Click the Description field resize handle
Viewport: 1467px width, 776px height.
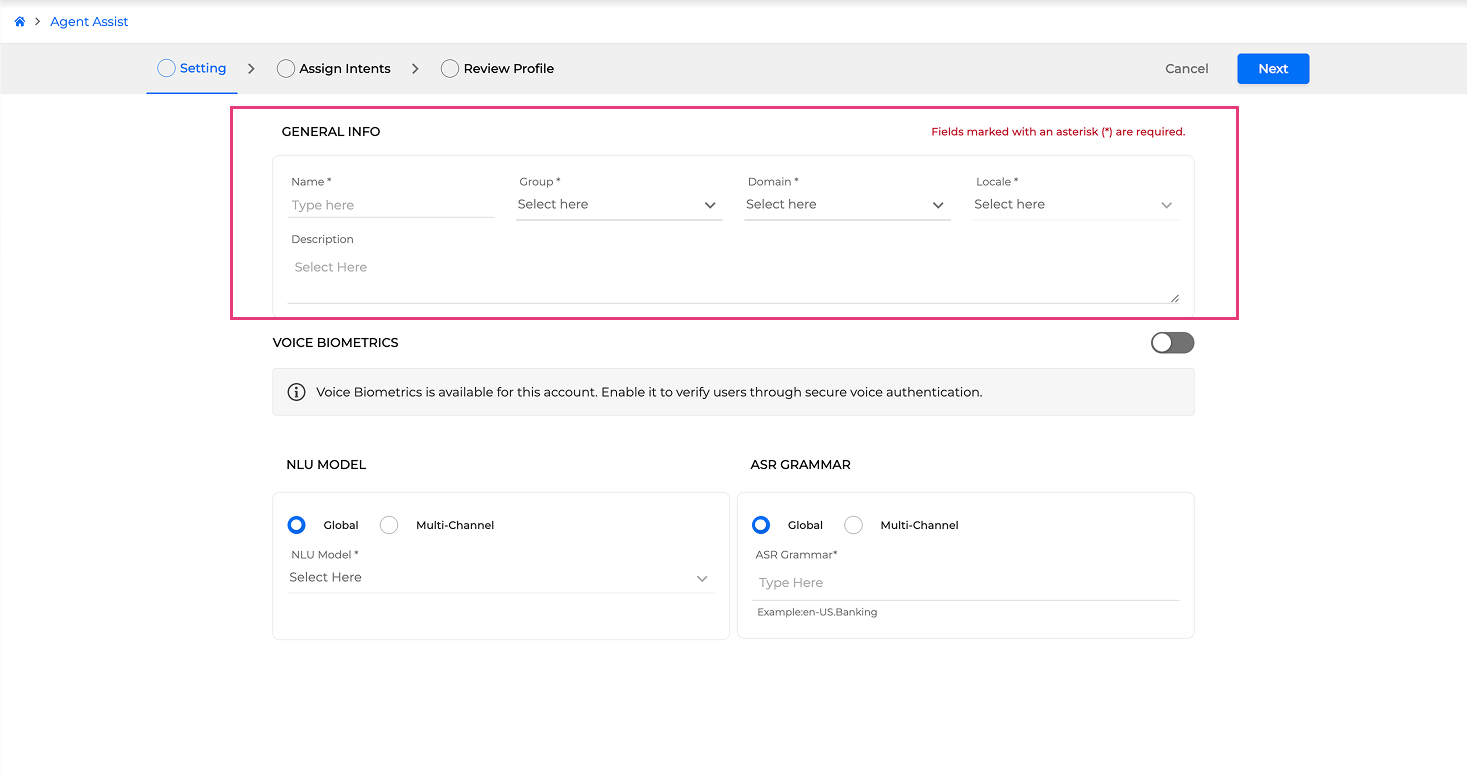coord(1174,298)
